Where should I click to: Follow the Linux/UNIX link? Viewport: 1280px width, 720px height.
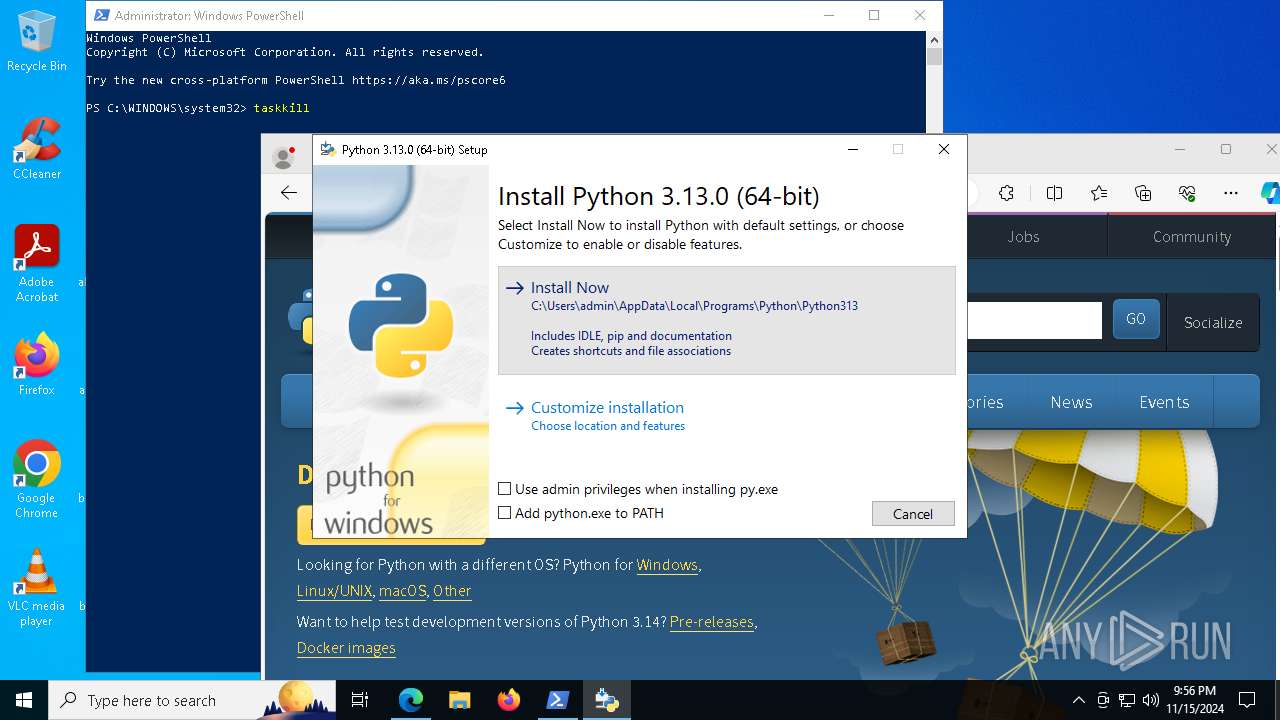[334, 591]
